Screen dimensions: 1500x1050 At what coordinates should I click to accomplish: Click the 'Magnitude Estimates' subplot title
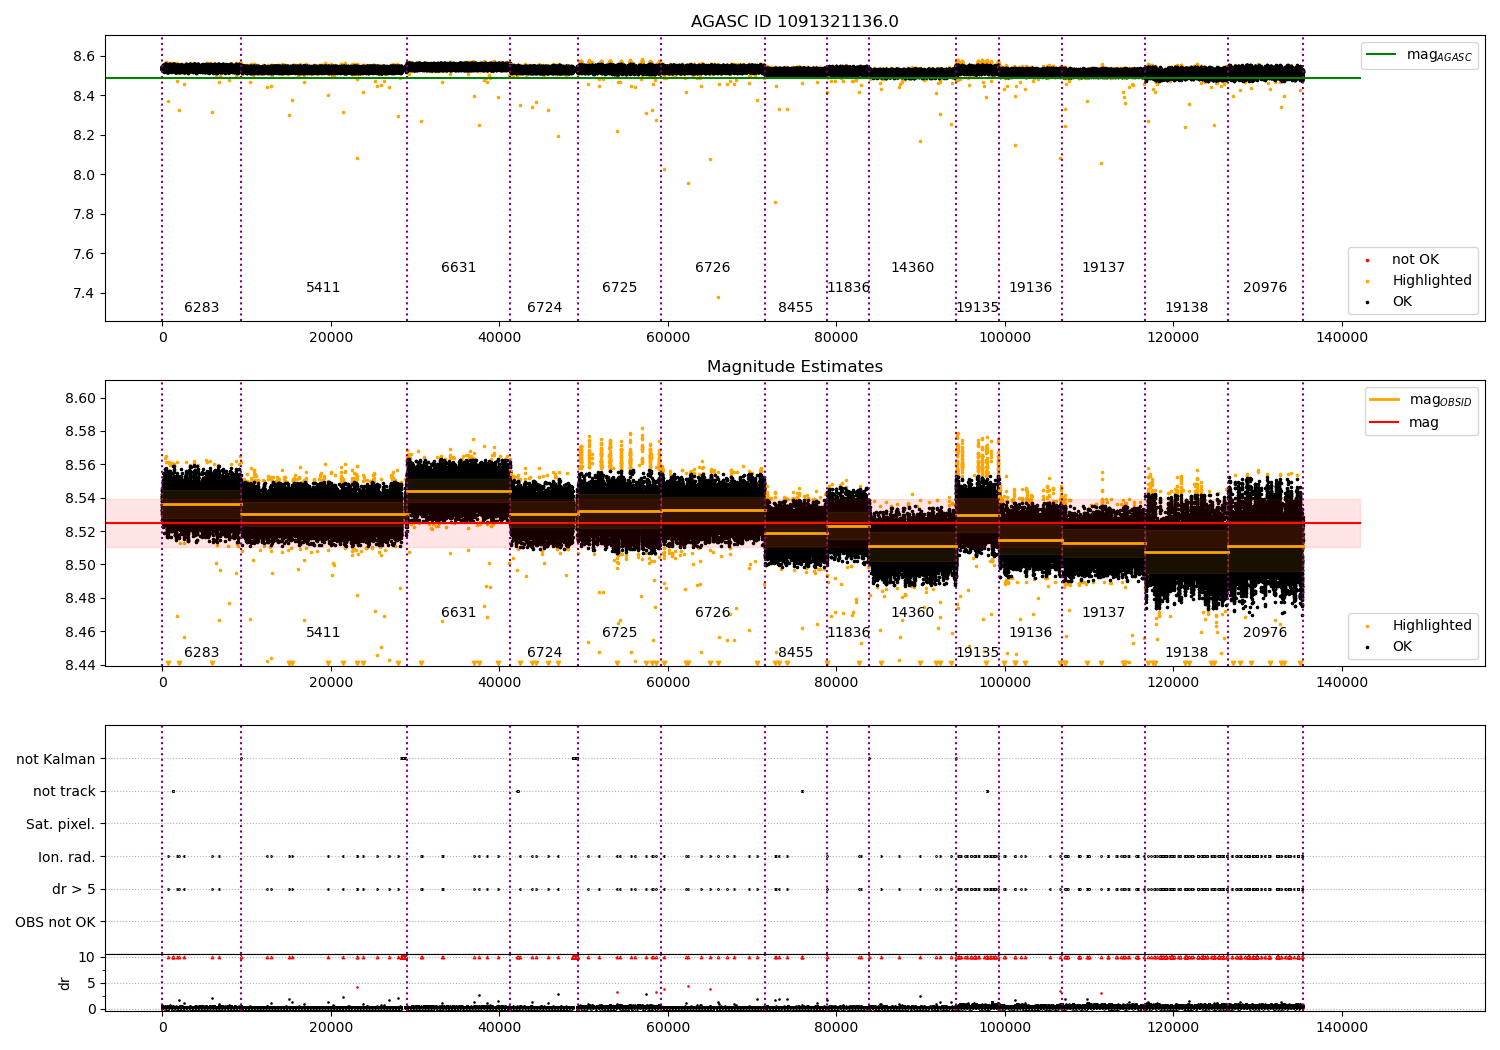[x=794, y=367]
